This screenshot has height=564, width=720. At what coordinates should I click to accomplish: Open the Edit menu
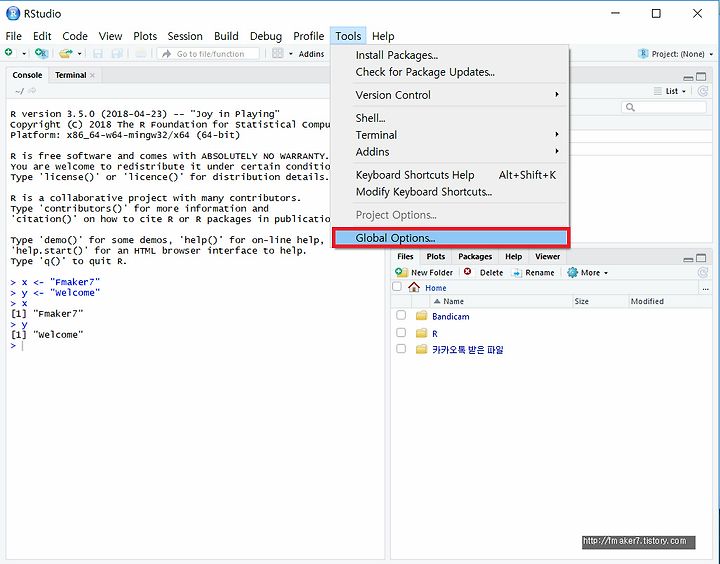[42, 36]
